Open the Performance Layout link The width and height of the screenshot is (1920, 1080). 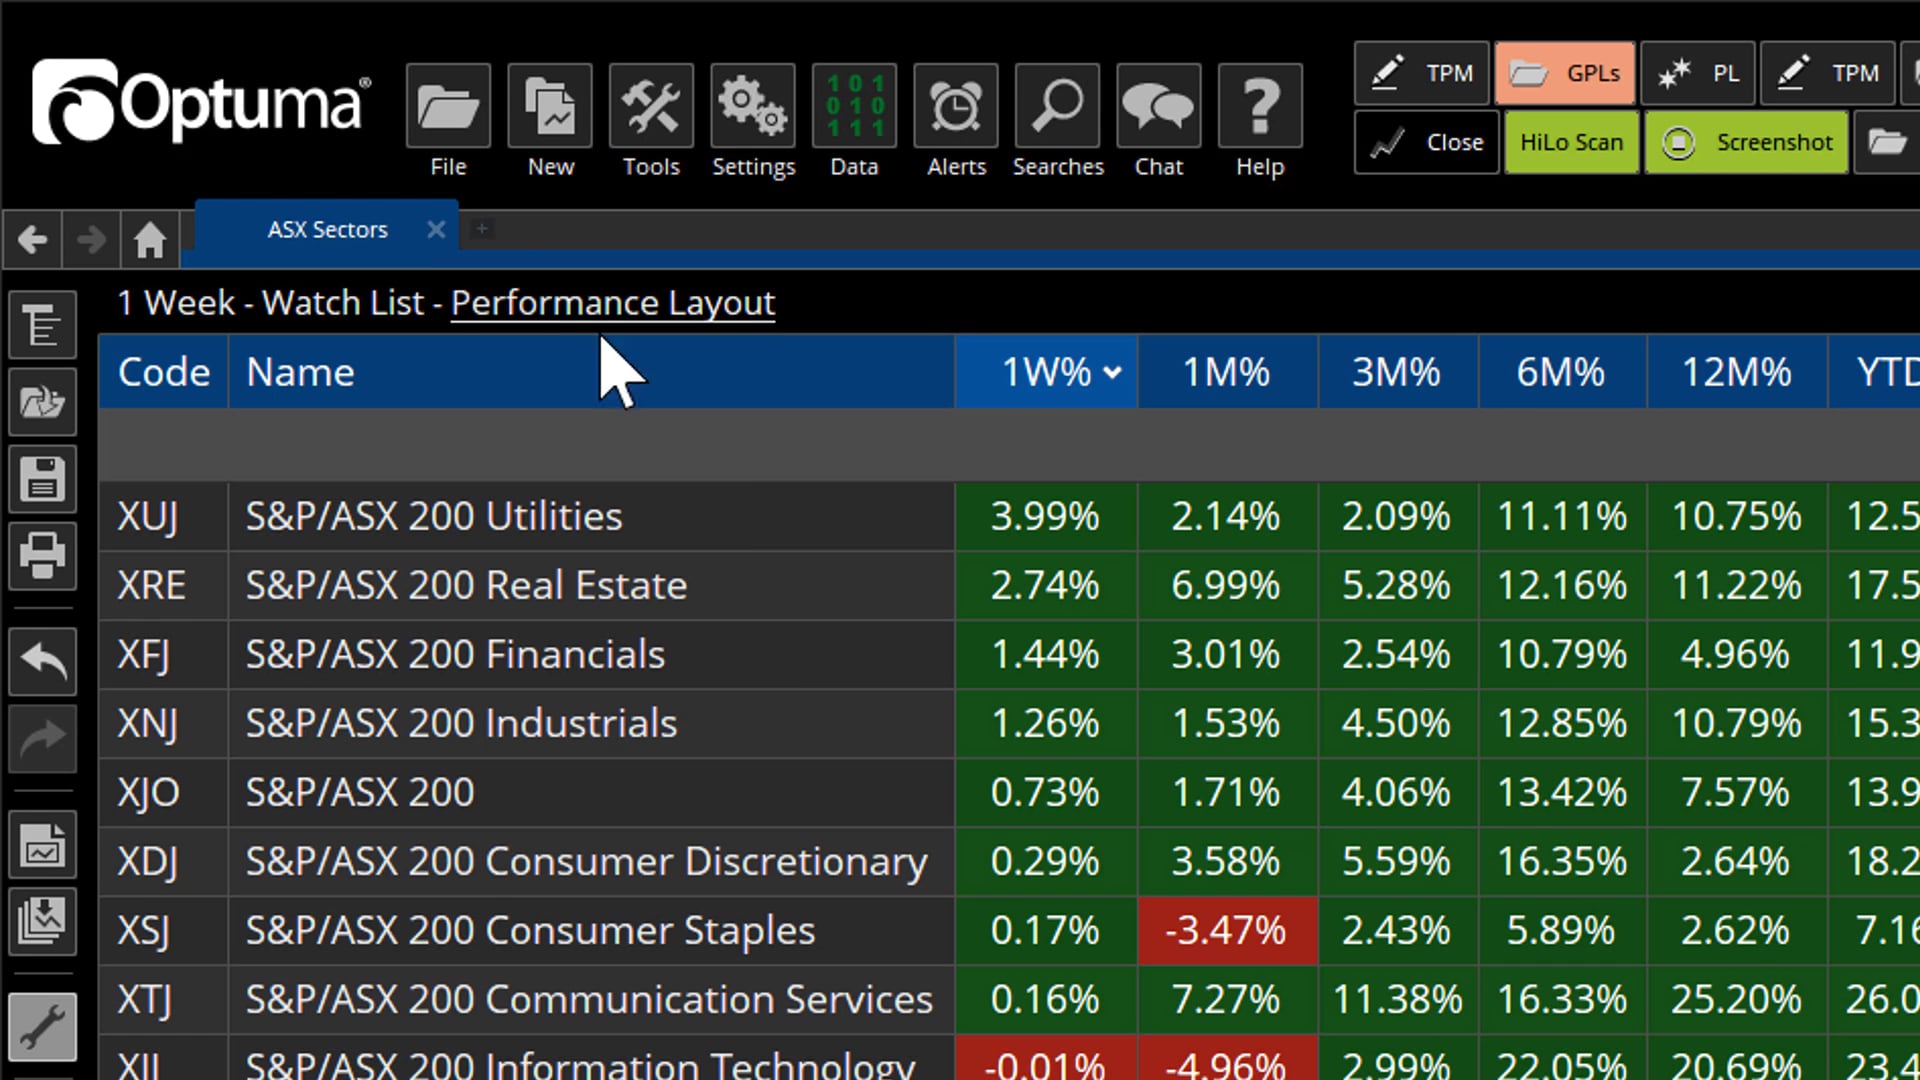613,303
